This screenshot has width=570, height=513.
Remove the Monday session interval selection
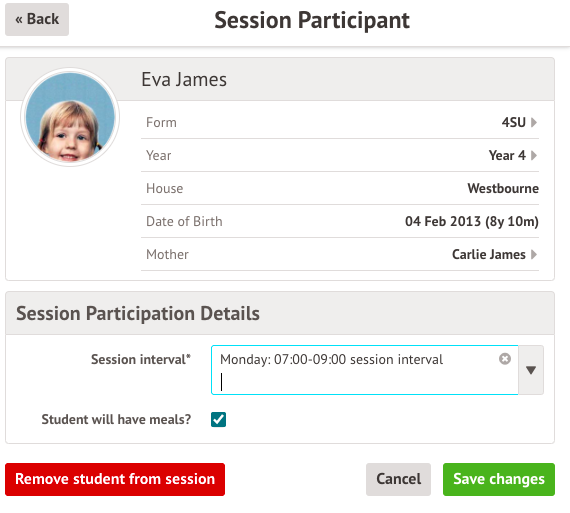pos(505,359)
